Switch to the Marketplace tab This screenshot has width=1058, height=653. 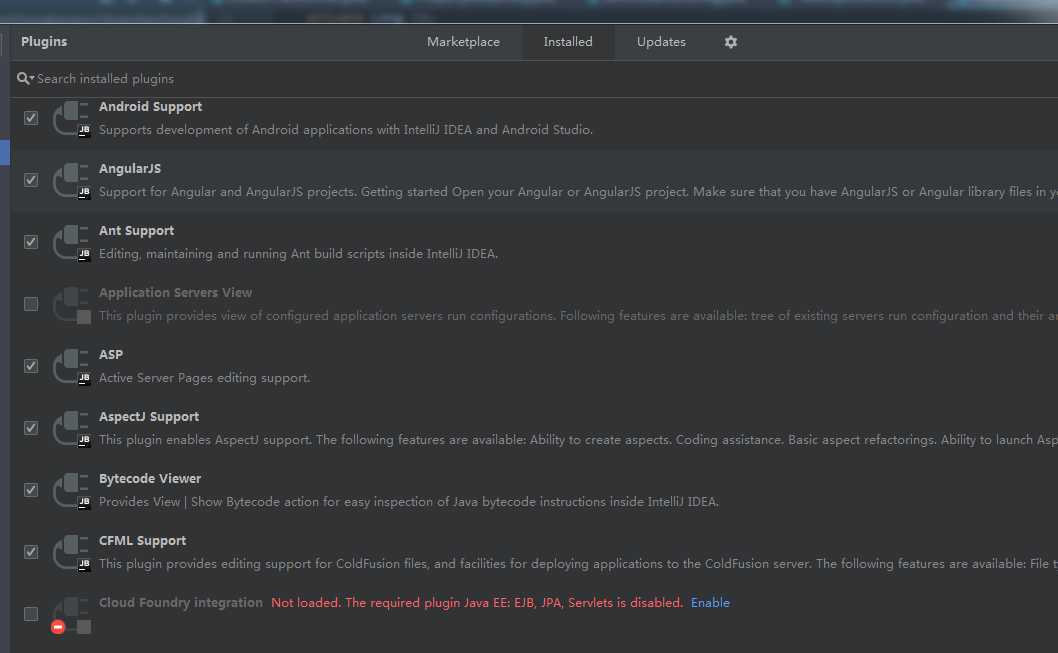(x=463, y=42)
